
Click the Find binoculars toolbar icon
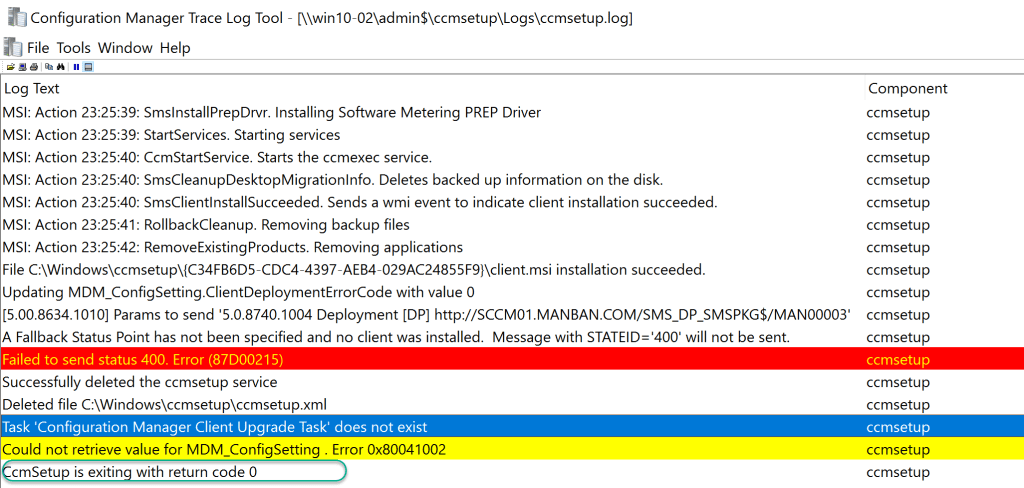coord(60,67)
